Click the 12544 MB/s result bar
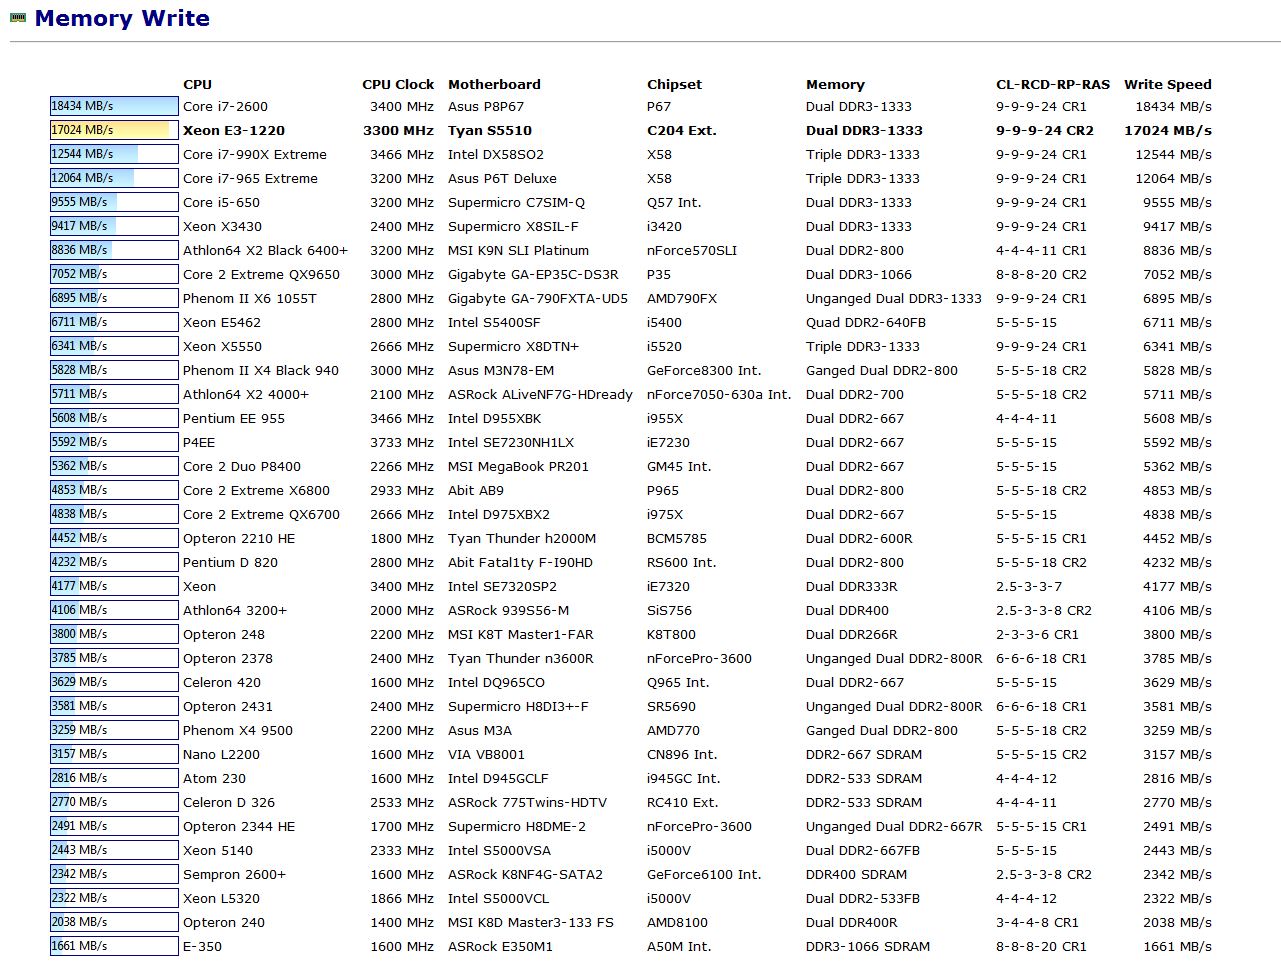 pyautogui.click(x=114, y=154)
